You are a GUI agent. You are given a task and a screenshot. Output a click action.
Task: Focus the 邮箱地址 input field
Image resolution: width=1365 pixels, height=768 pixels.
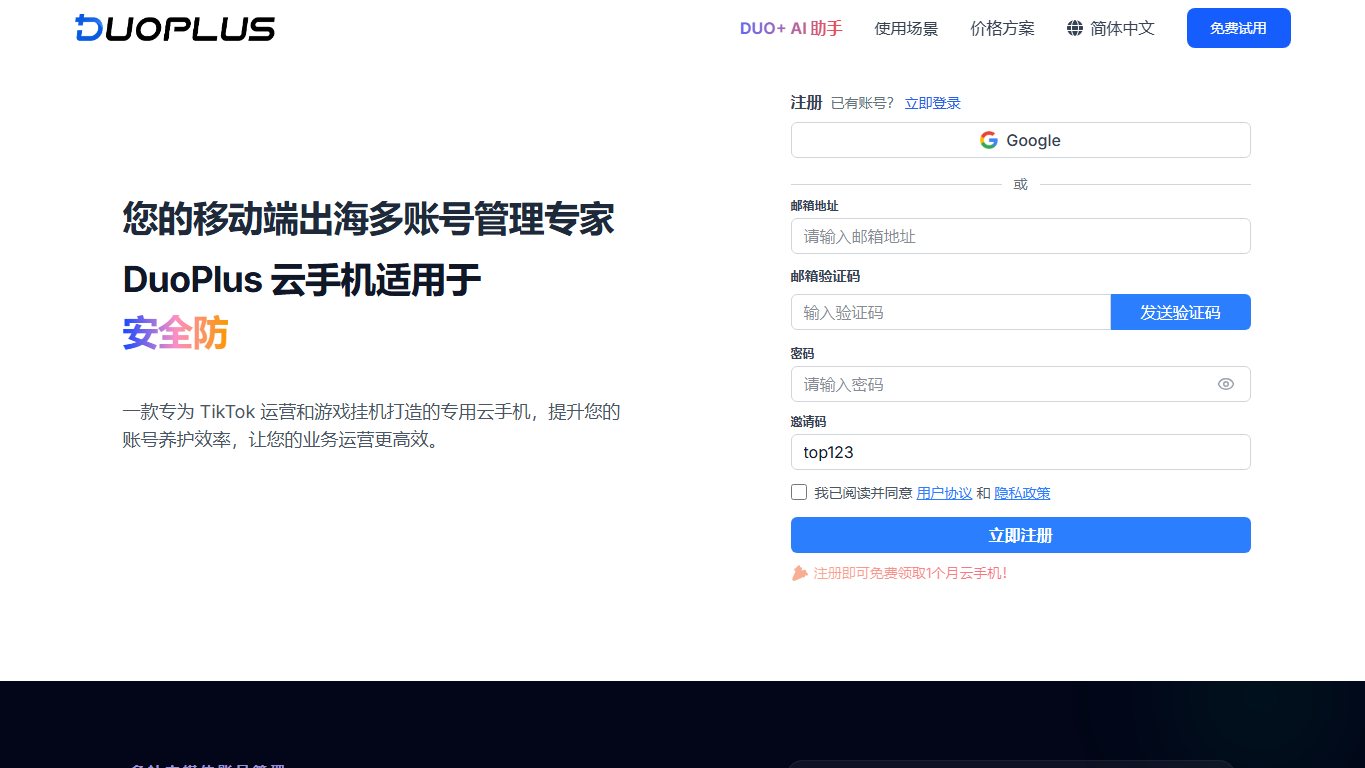coord(1020,236)
